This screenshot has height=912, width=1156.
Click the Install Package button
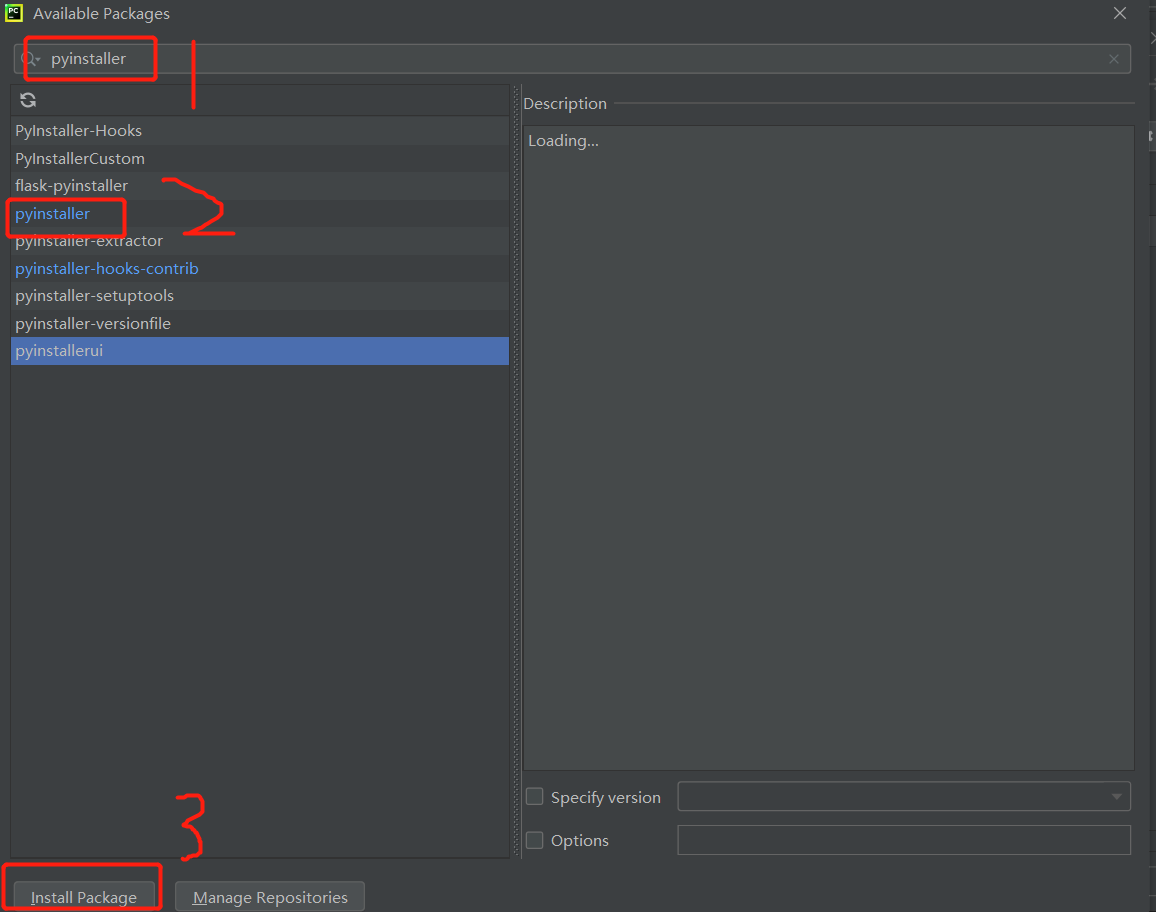point(84,897)
